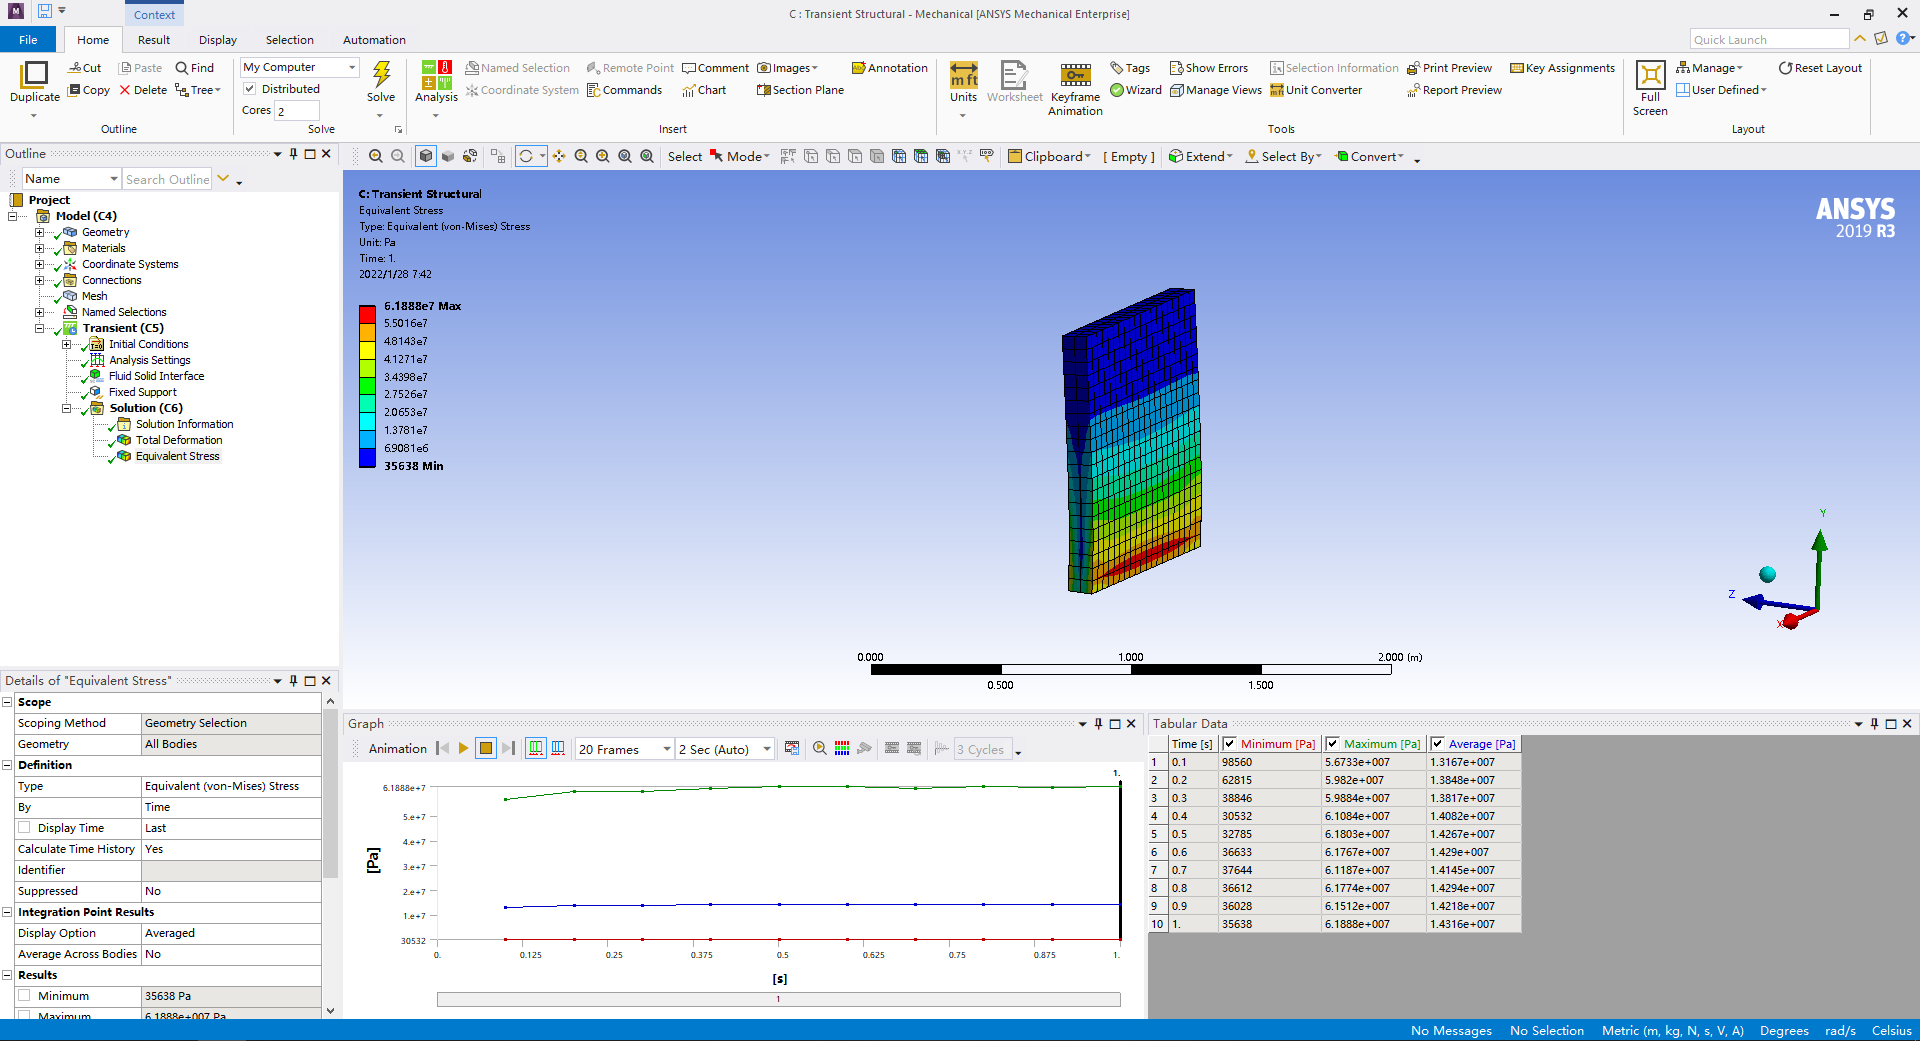Click the Context tab
Screen dimensions: 1920x1041
coord(154,14)
